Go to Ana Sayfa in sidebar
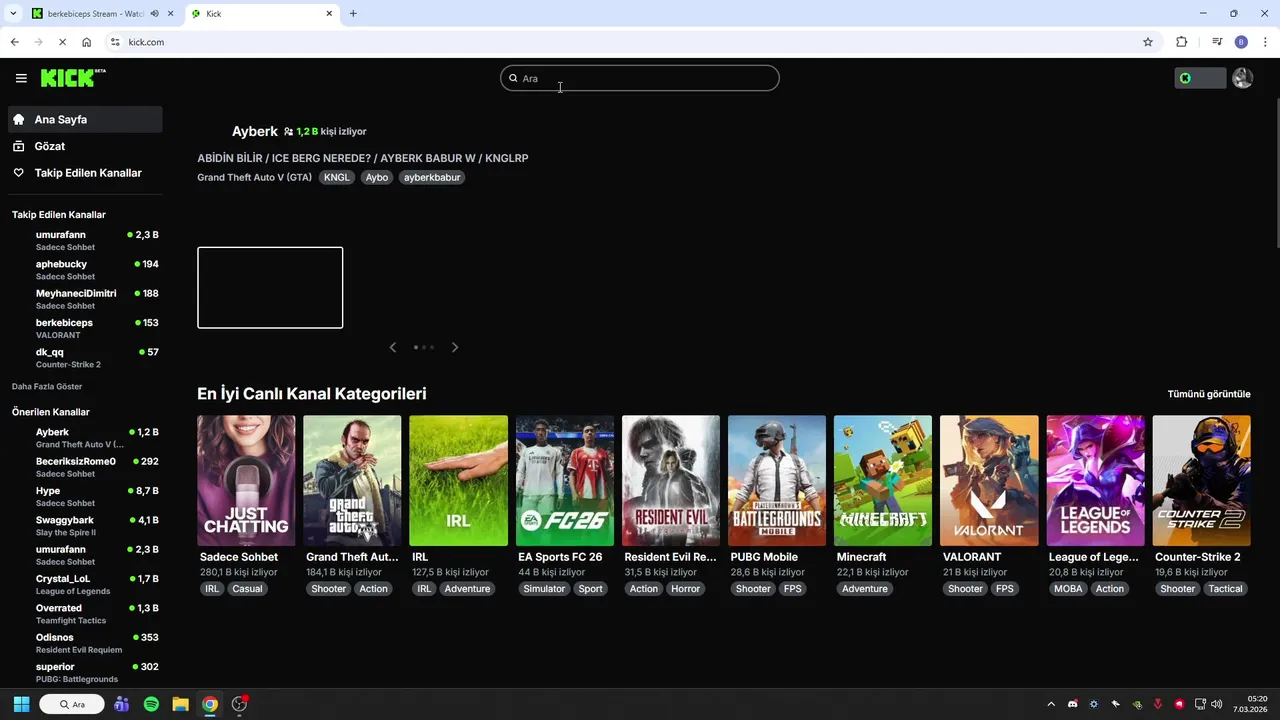Screen dimensions: 1280x720 coord(85,119)
